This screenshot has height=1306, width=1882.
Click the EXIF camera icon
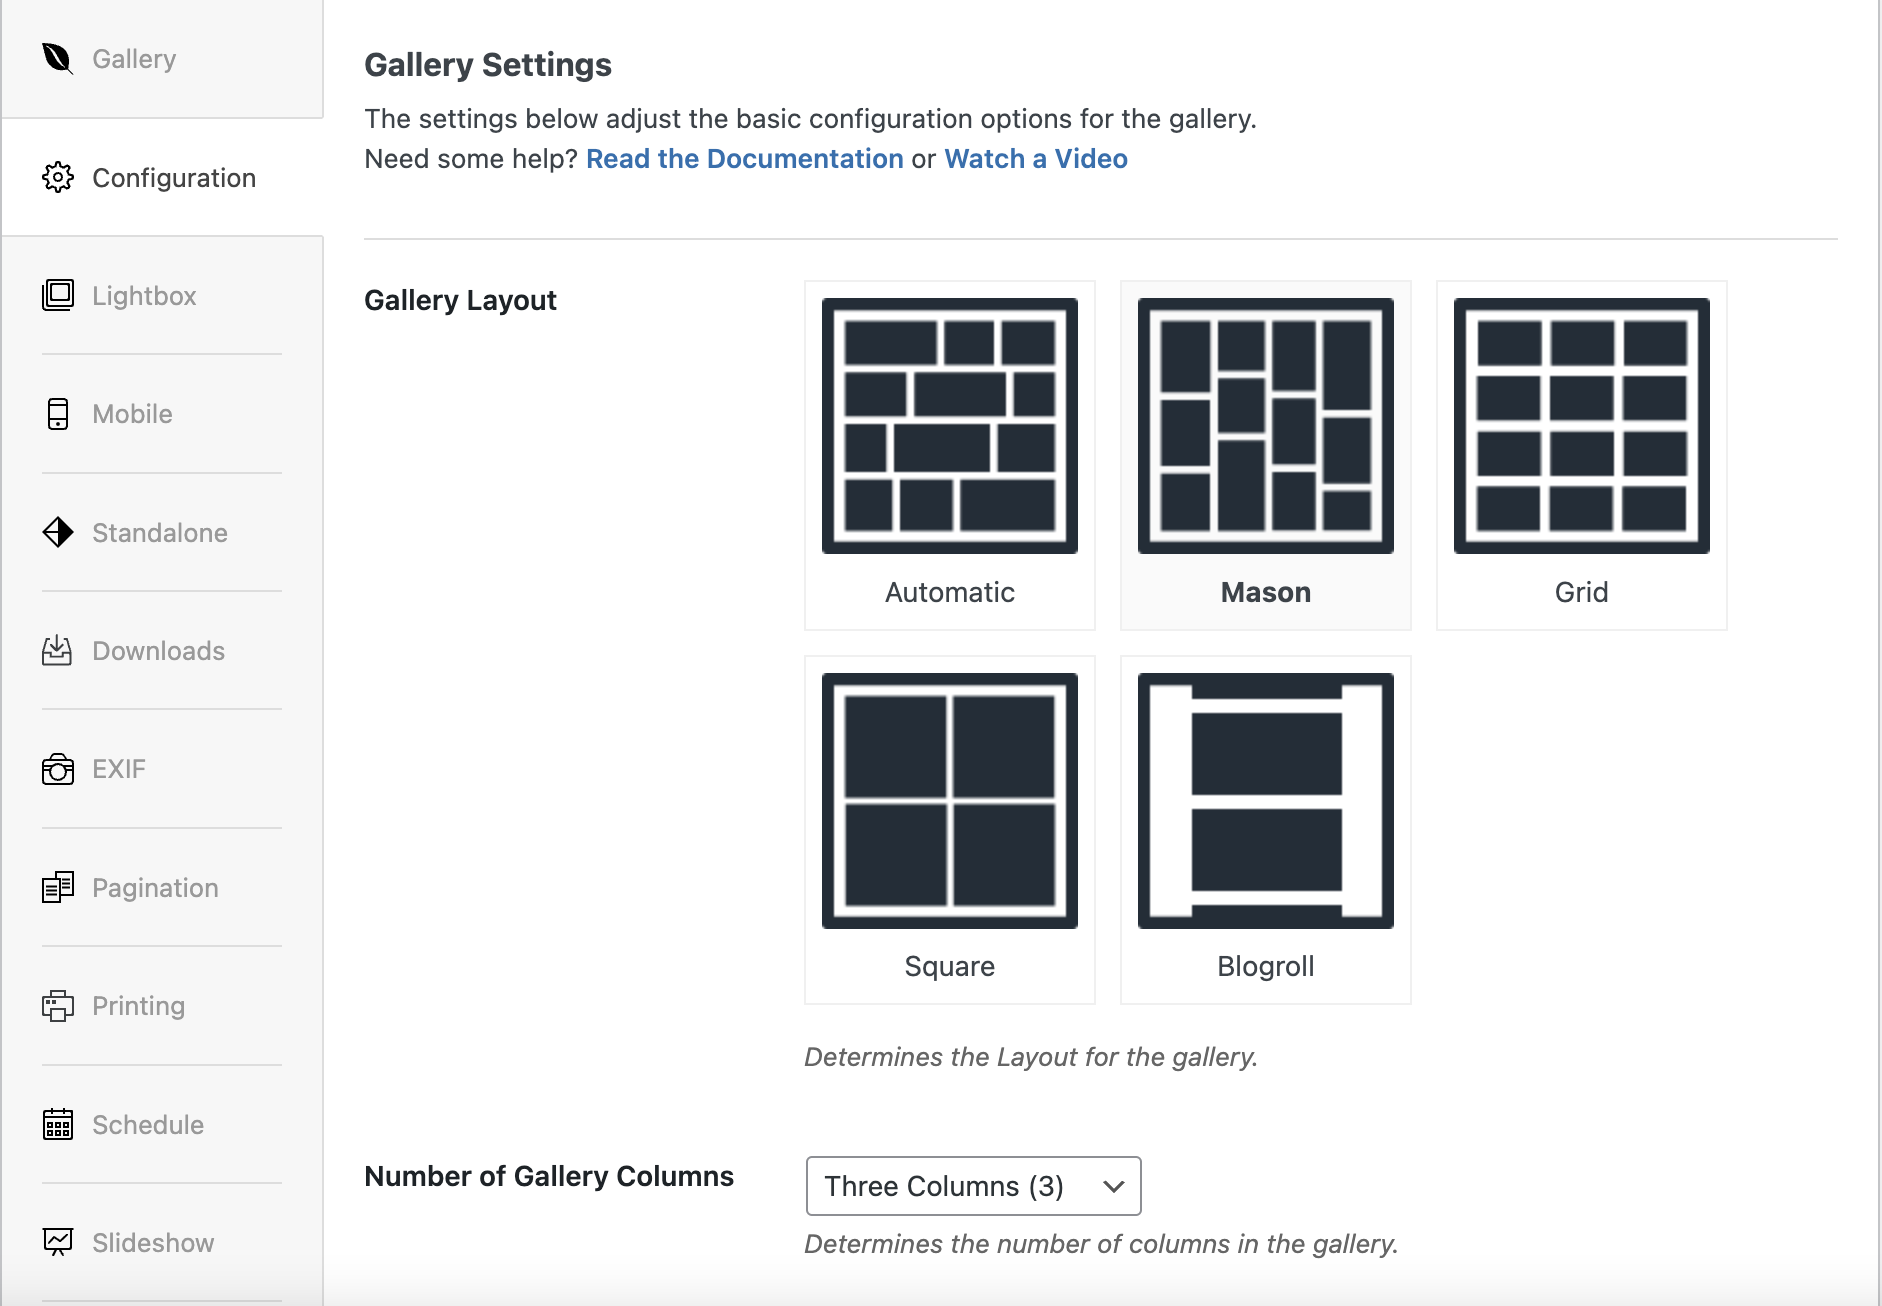tap(58, 769)
